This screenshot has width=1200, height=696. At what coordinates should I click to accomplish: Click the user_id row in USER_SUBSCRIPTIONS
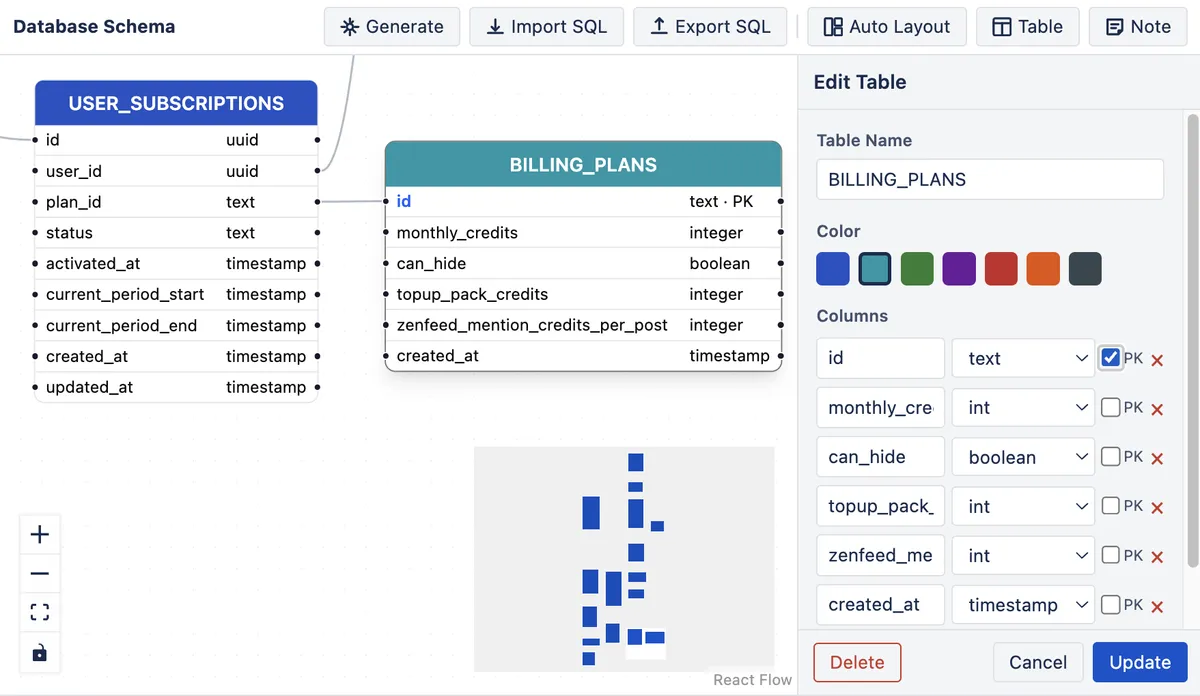(x=176, y=171)
